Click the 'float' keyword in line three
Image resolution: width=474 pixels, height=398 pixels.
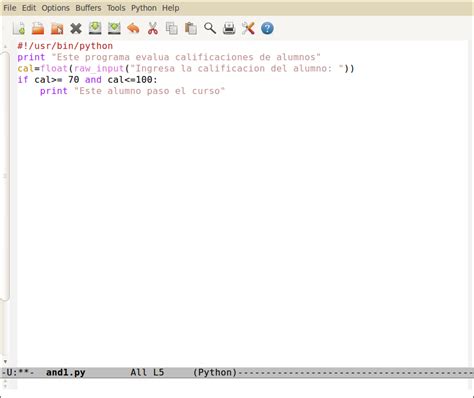pos(54,68)
